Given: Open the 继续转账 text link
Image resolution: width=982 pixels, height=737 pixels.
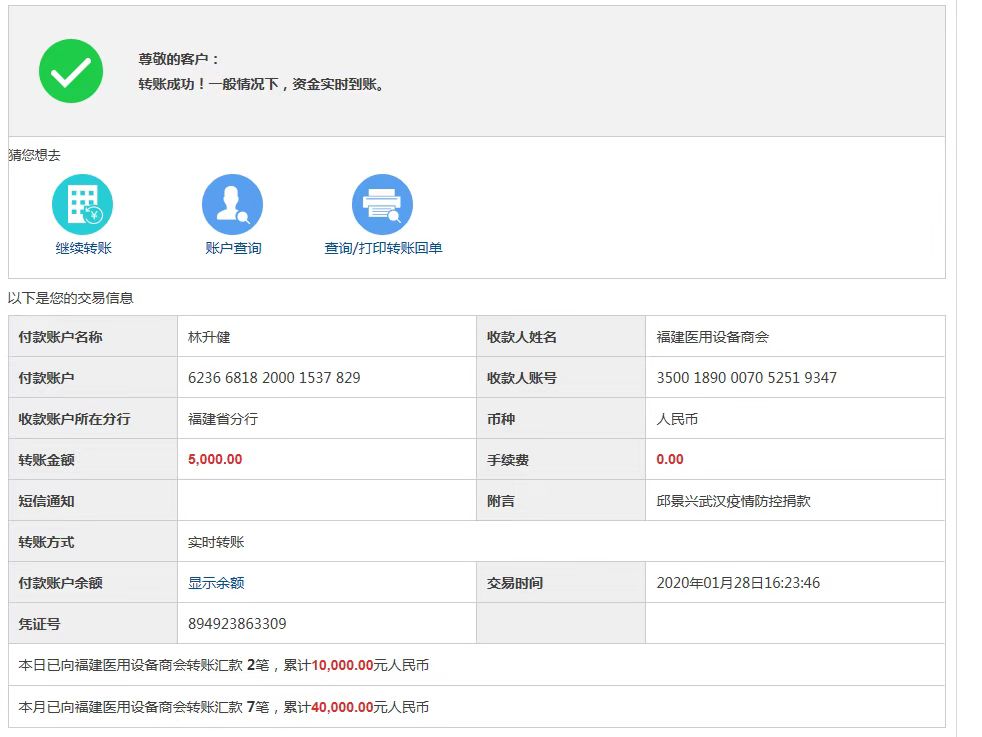Looking at the screenshot, I should pos(84,248).
